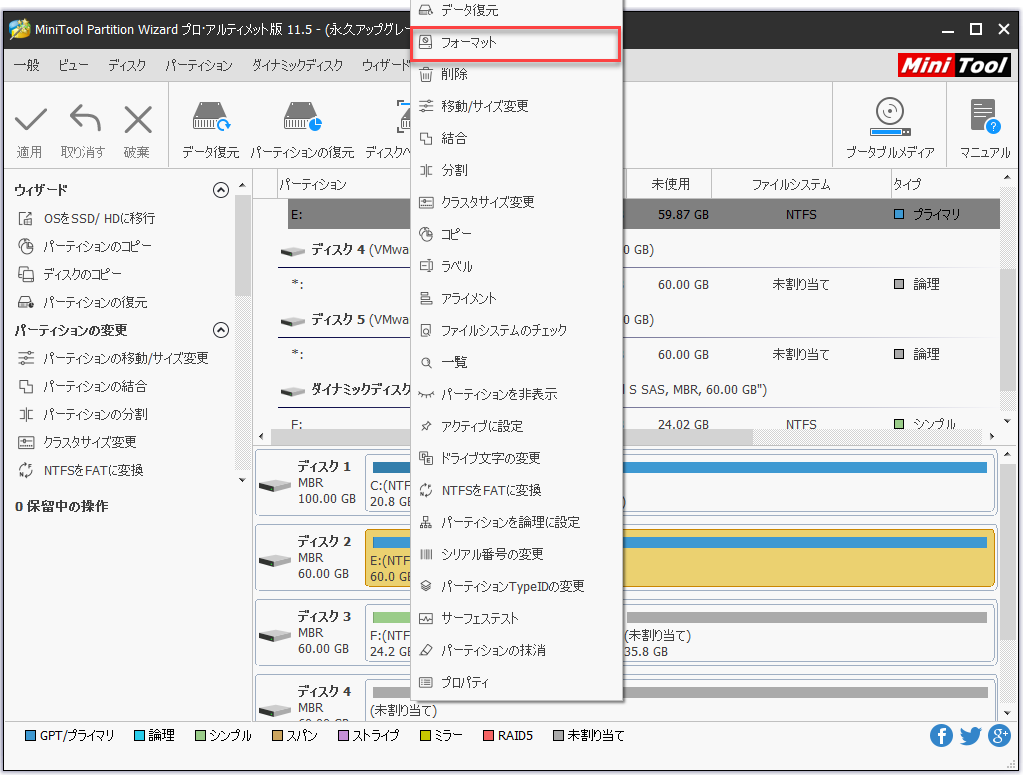Viewport: 1024px width, 775px height.
Task: Choose Copy (コピー) from the context menu
Action: 516,234
